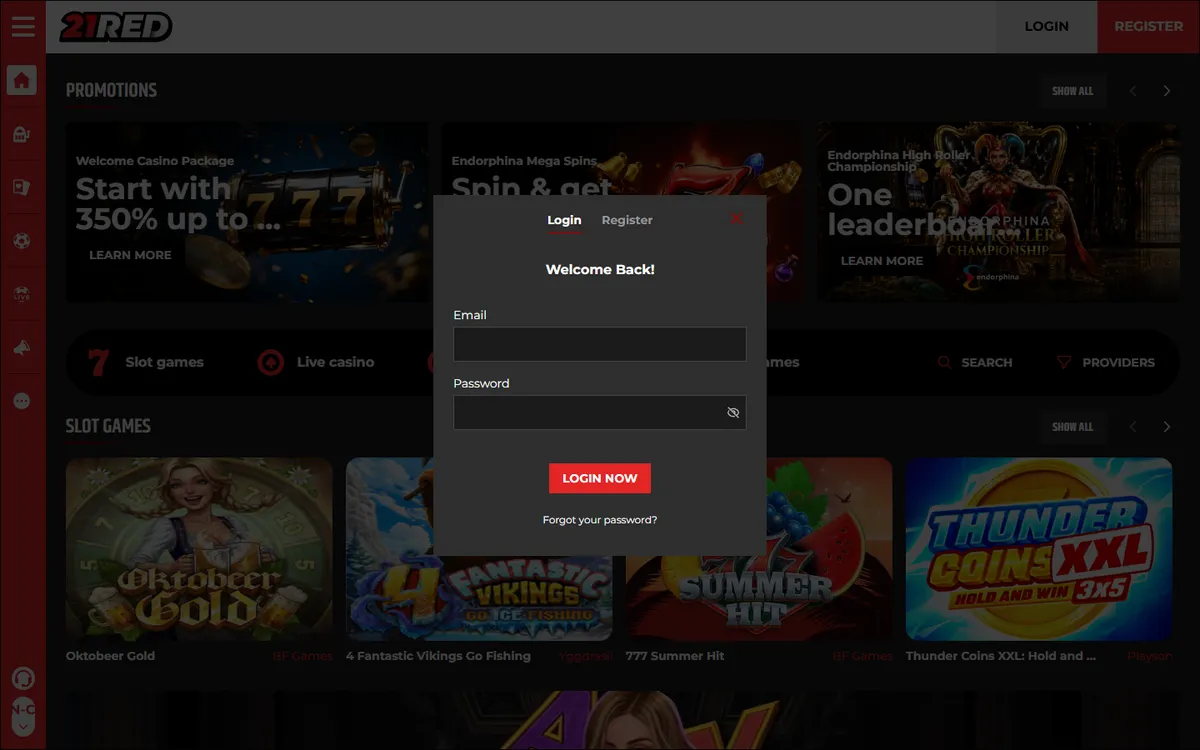1200x750 pixels.
Task: Click LEARN MORE on High Roller Championship
Action: point(882,261)
